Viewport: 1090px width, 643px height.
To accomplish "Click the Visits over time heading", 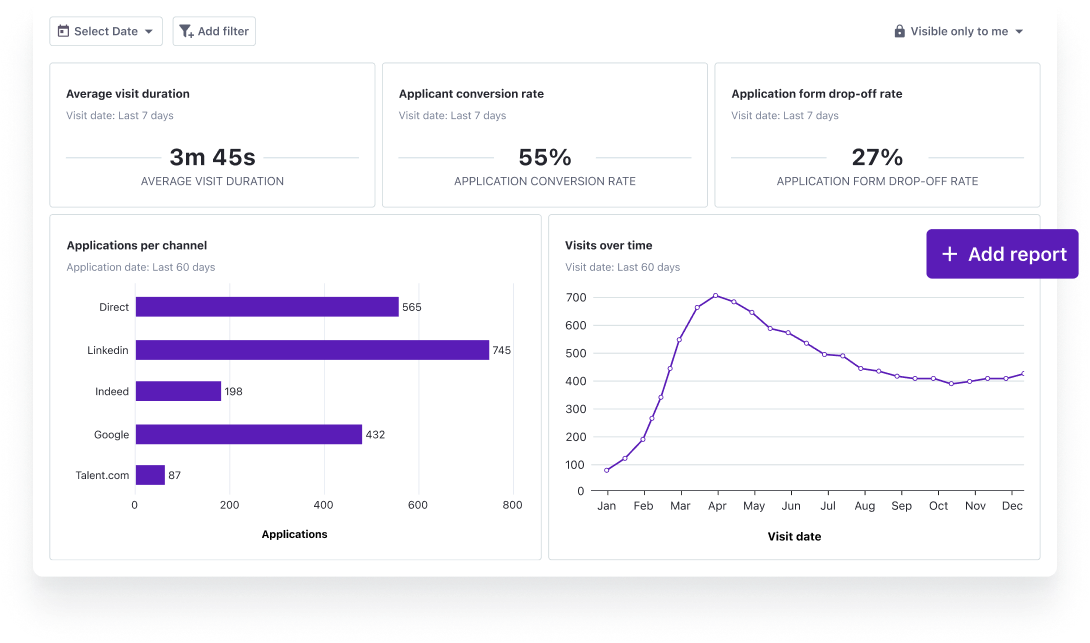I will pyautogui.click(x=609, y=245).
